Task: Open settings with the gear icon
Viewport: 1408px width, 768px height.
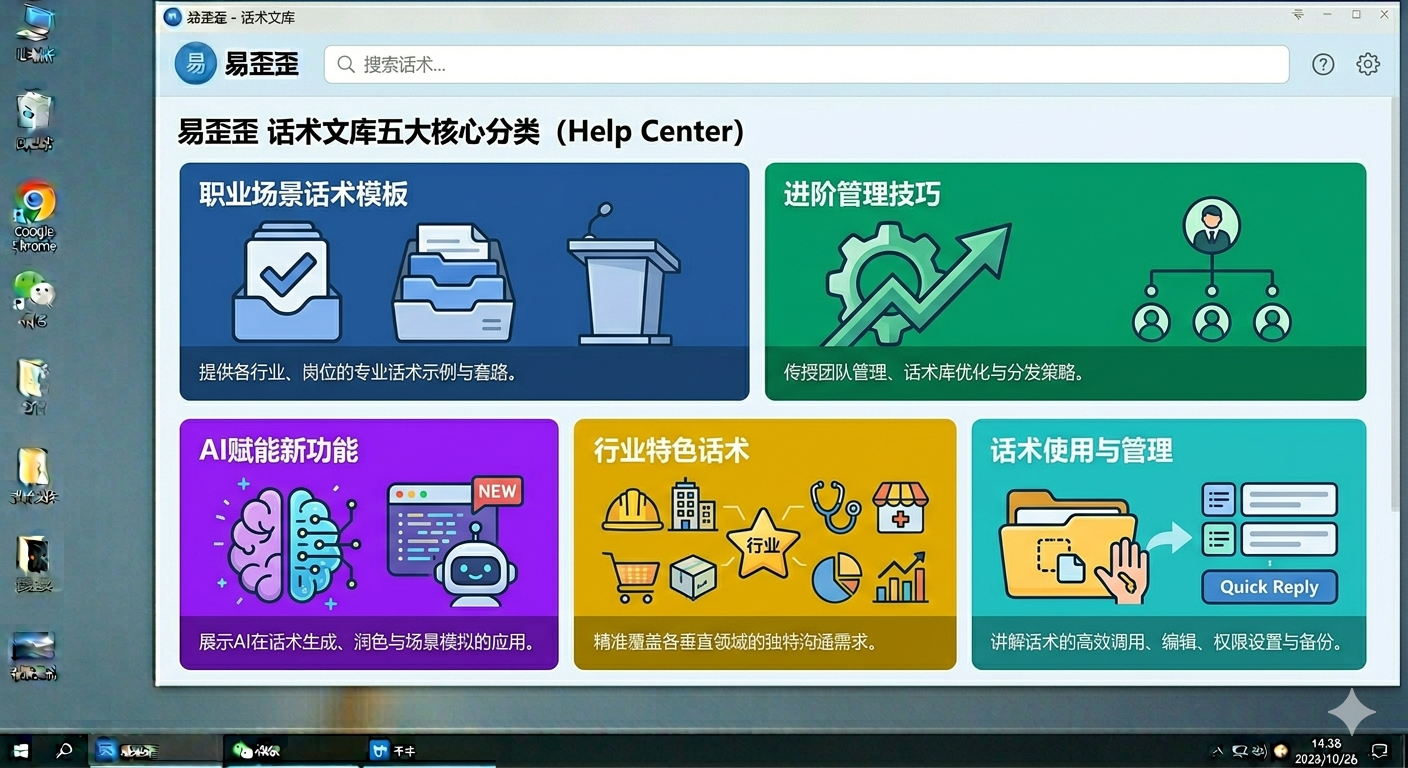Action: tap(1367, 63)
